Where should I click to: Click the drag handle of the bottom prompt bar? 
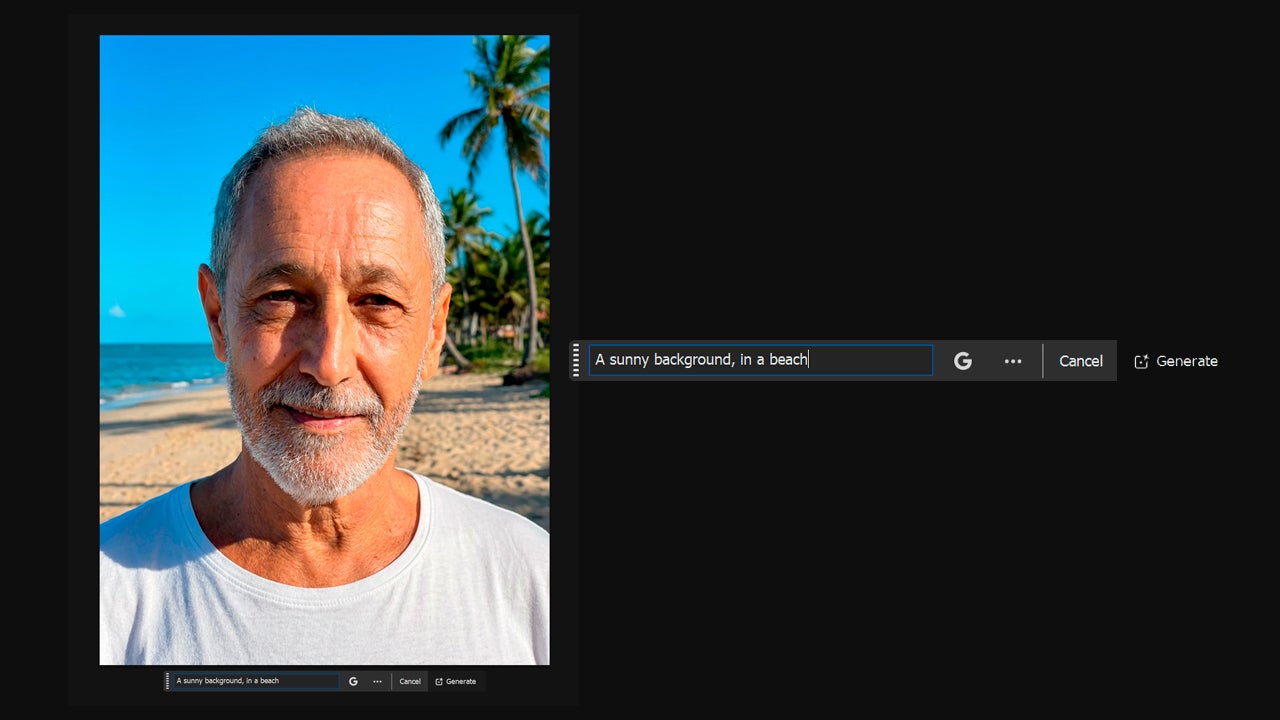[x=167, y=681]
